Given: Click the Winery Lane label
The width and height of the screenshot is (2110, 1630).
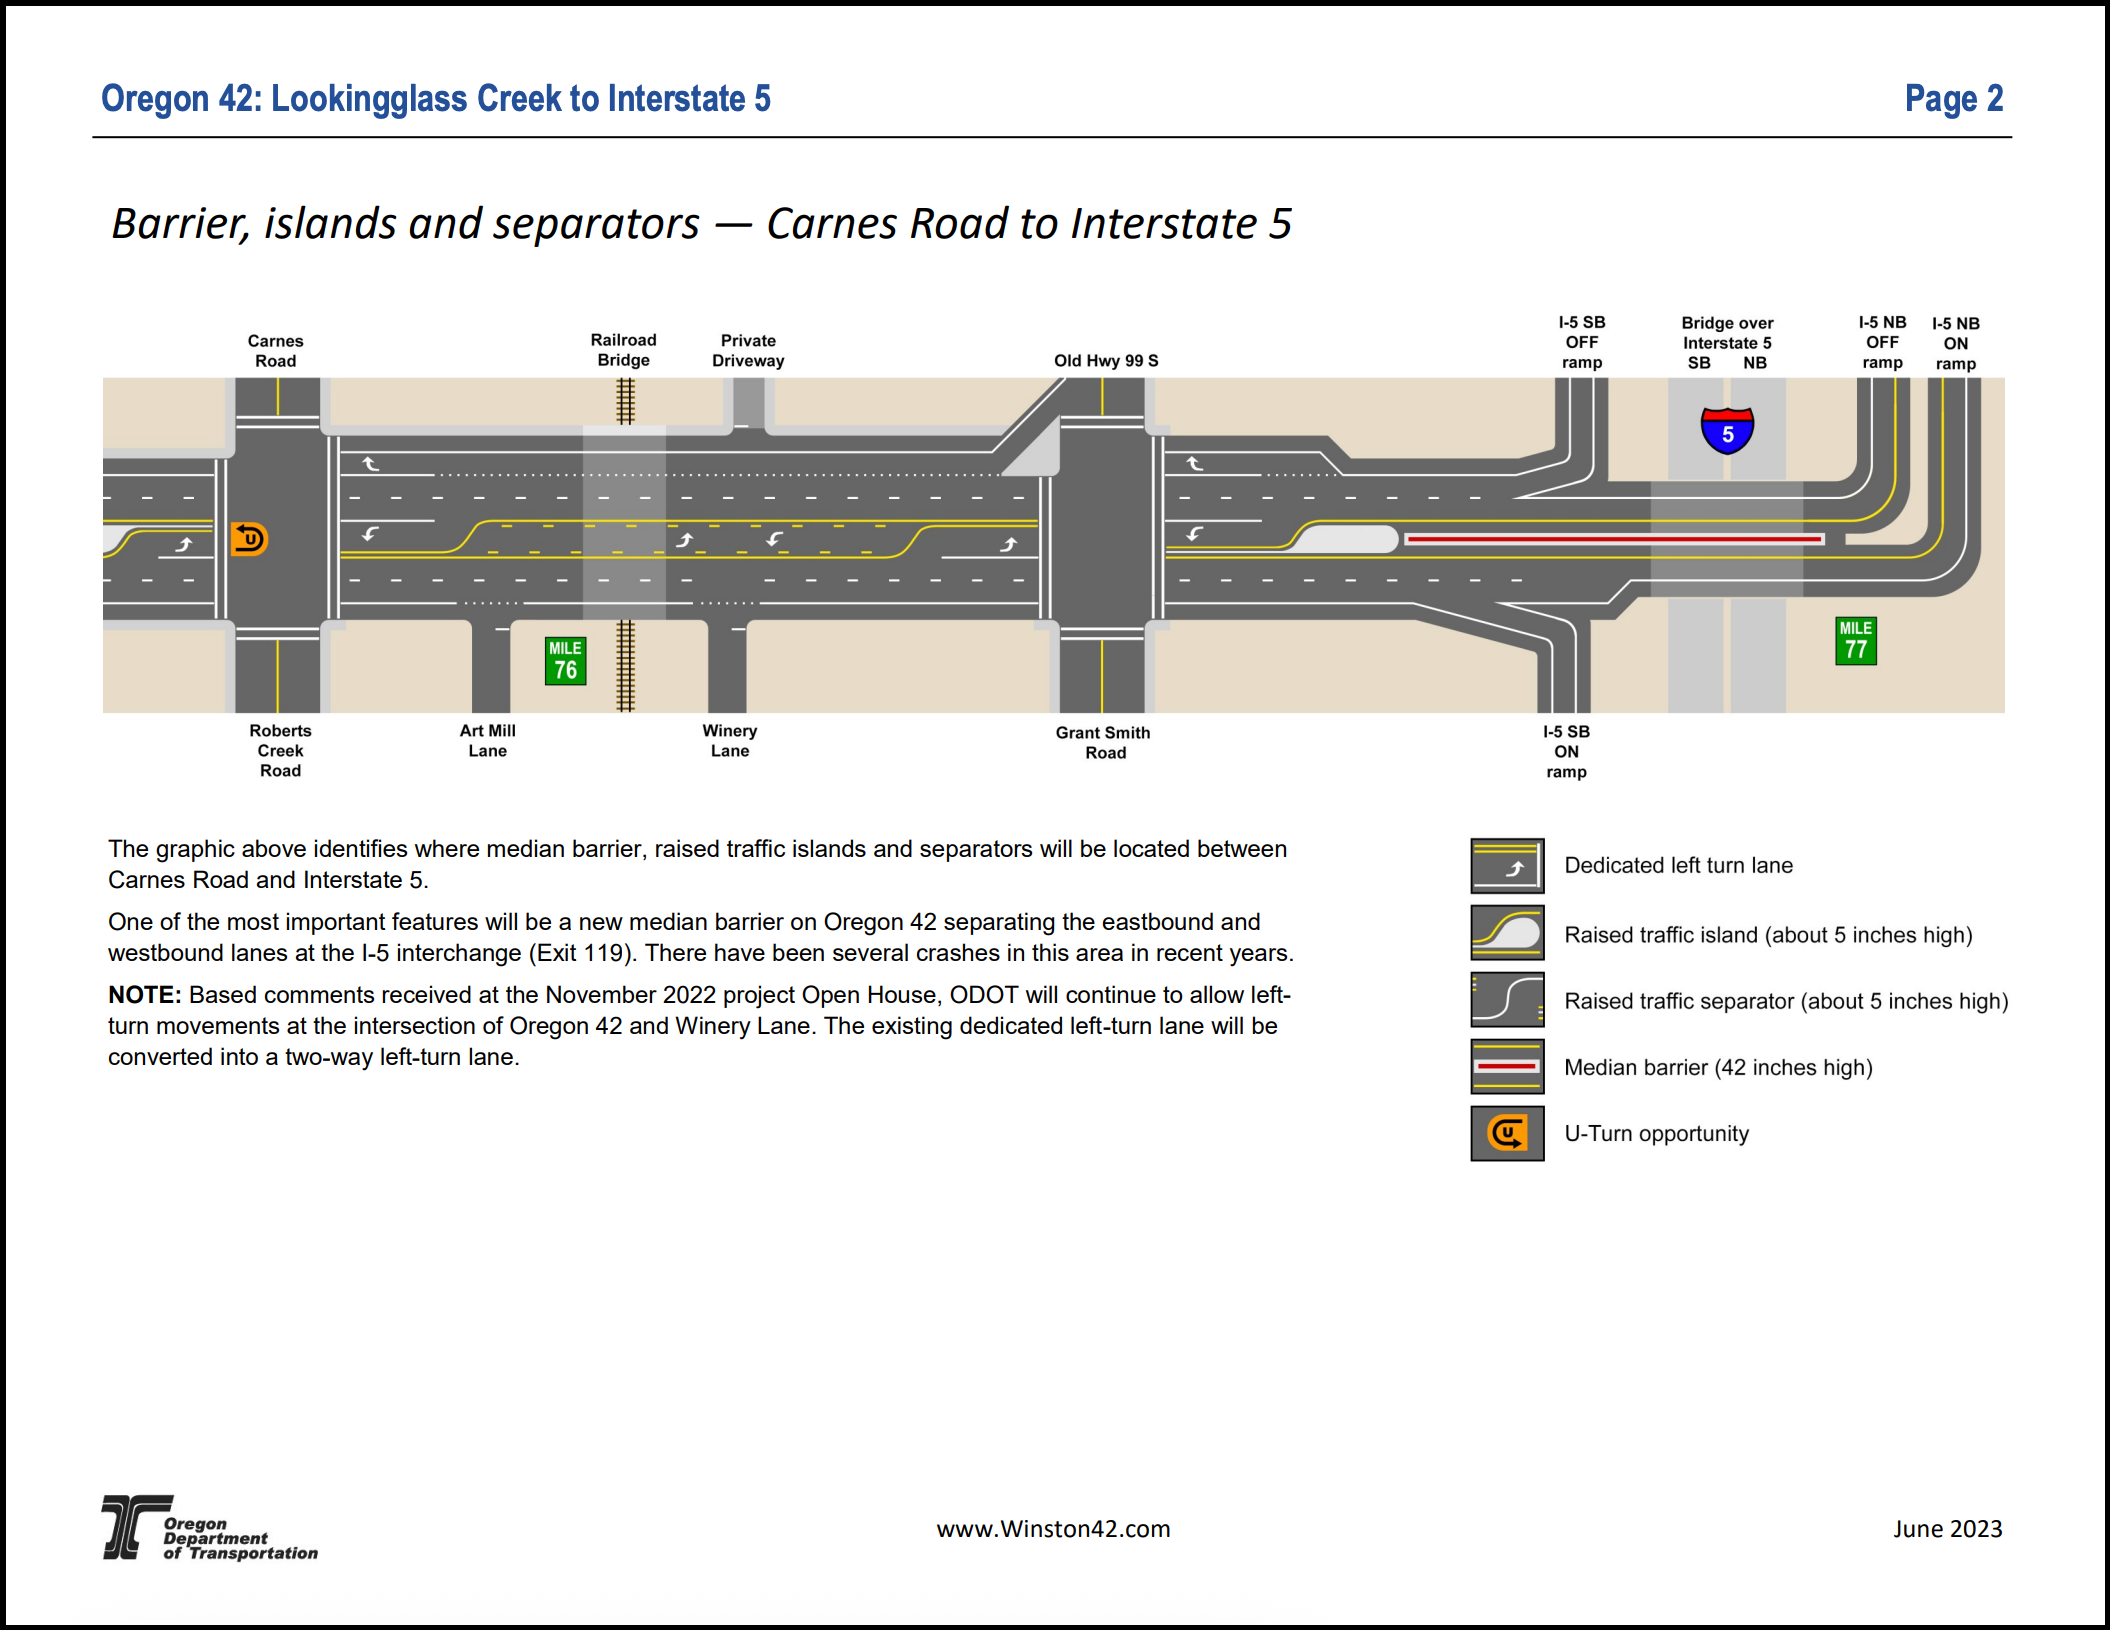Looking at the screenshot, I should click(x=730, y=741).
